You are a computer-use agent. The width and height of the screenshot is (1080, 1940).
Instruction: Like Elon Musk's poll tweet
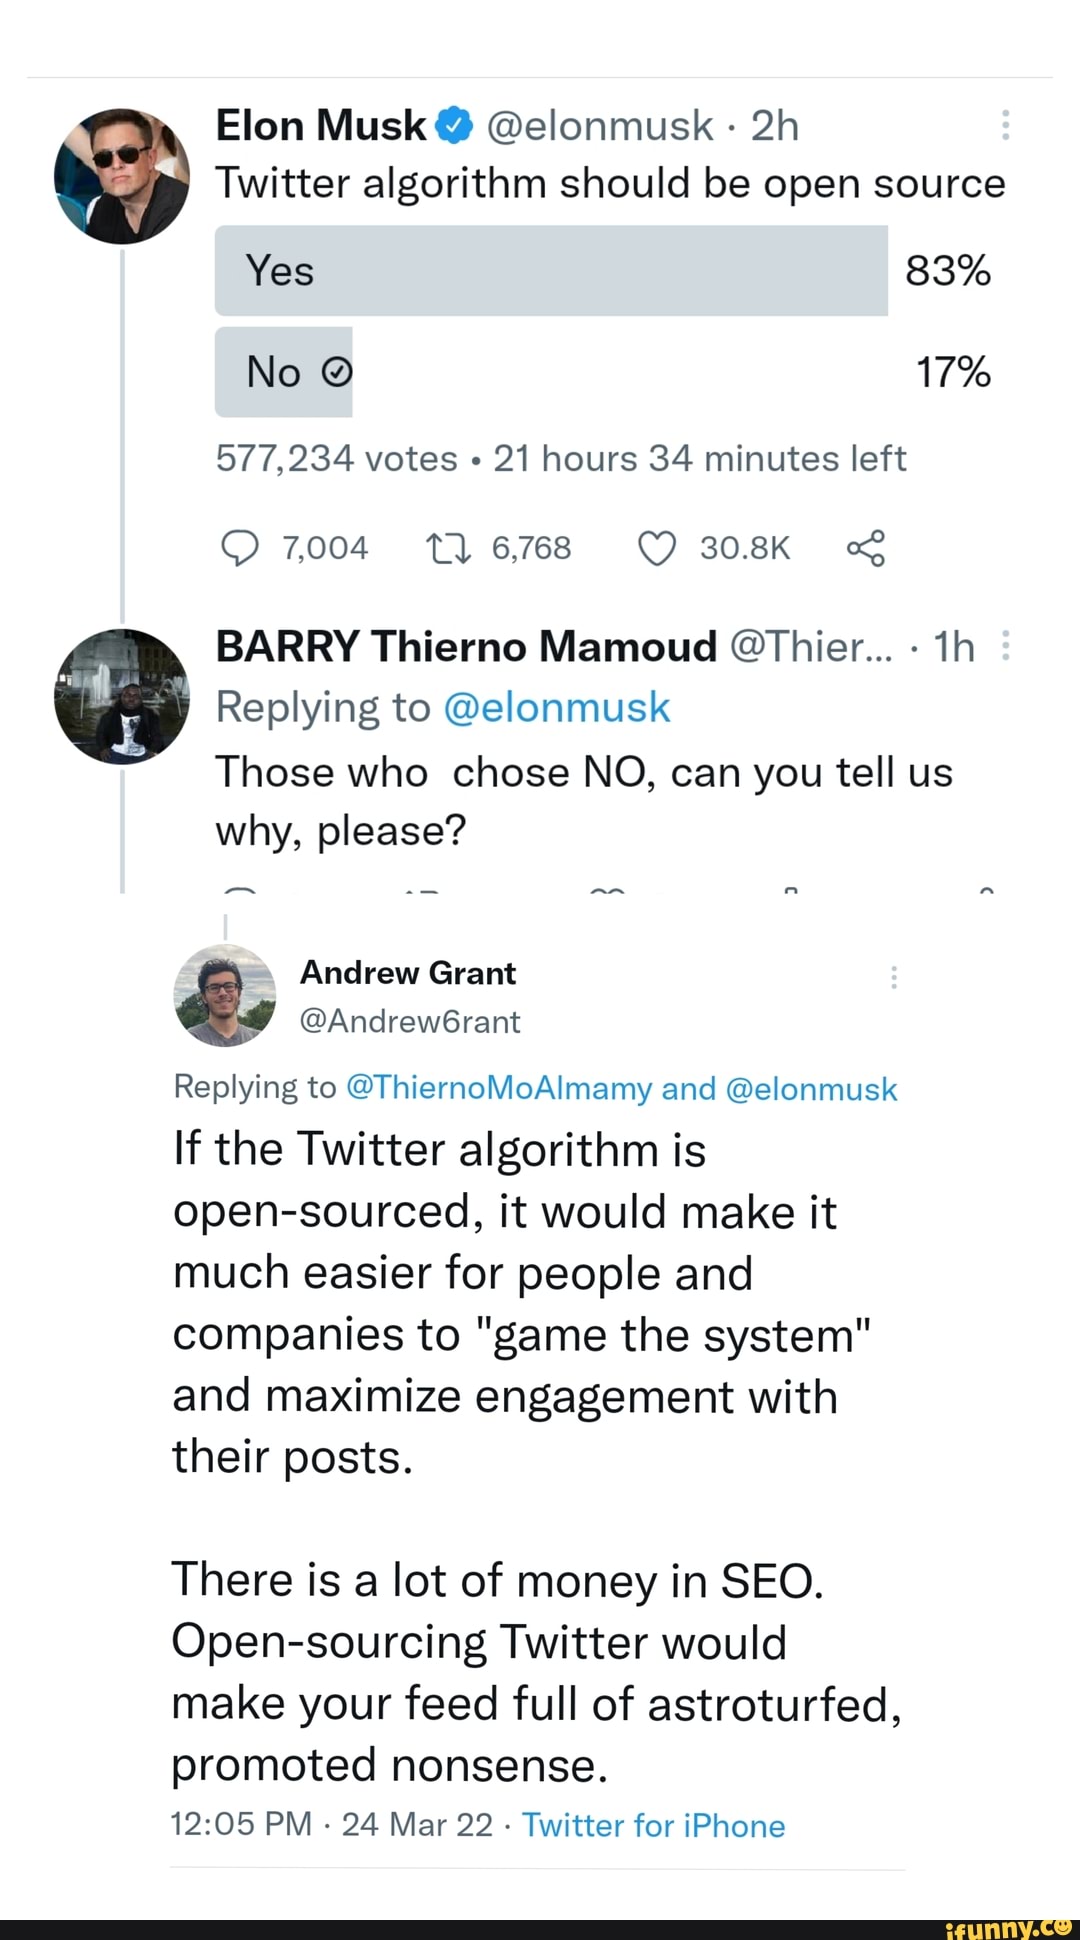657,547
